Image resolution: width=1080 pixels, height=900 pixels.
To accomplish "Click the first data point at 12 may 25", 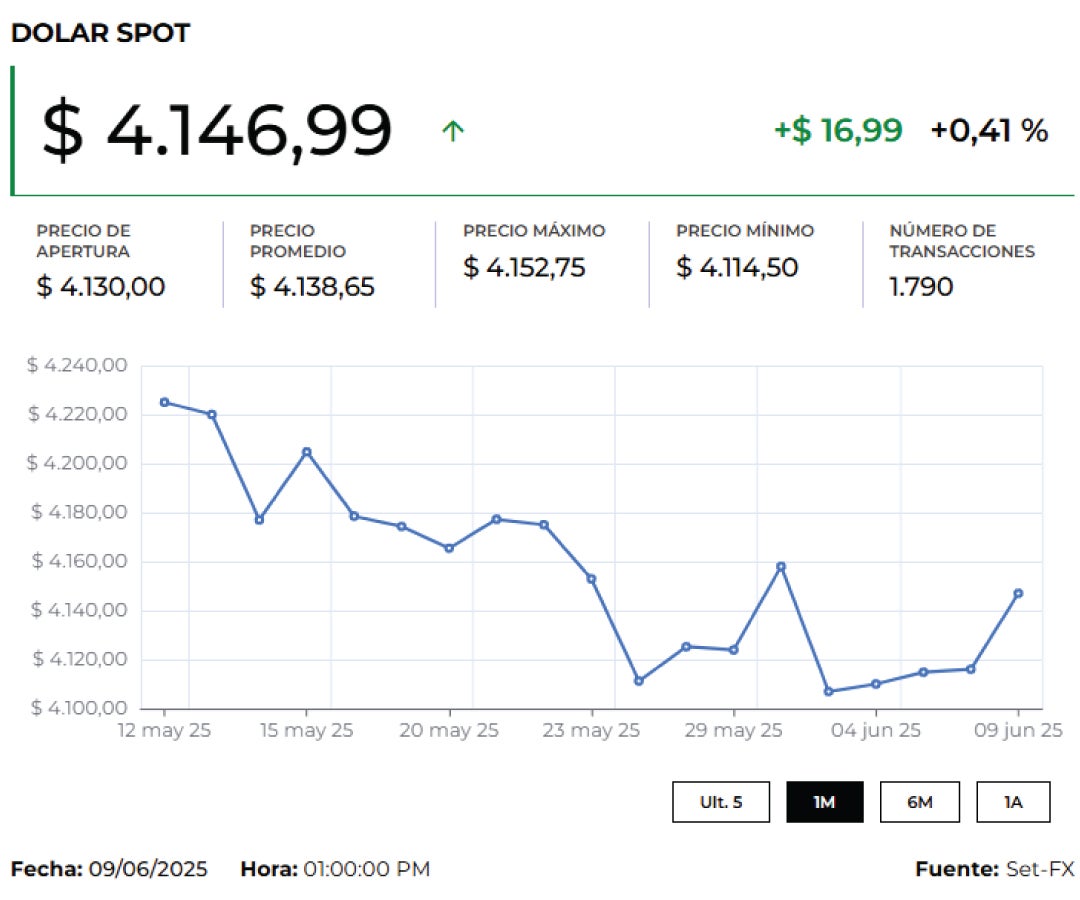I will 165,402.
